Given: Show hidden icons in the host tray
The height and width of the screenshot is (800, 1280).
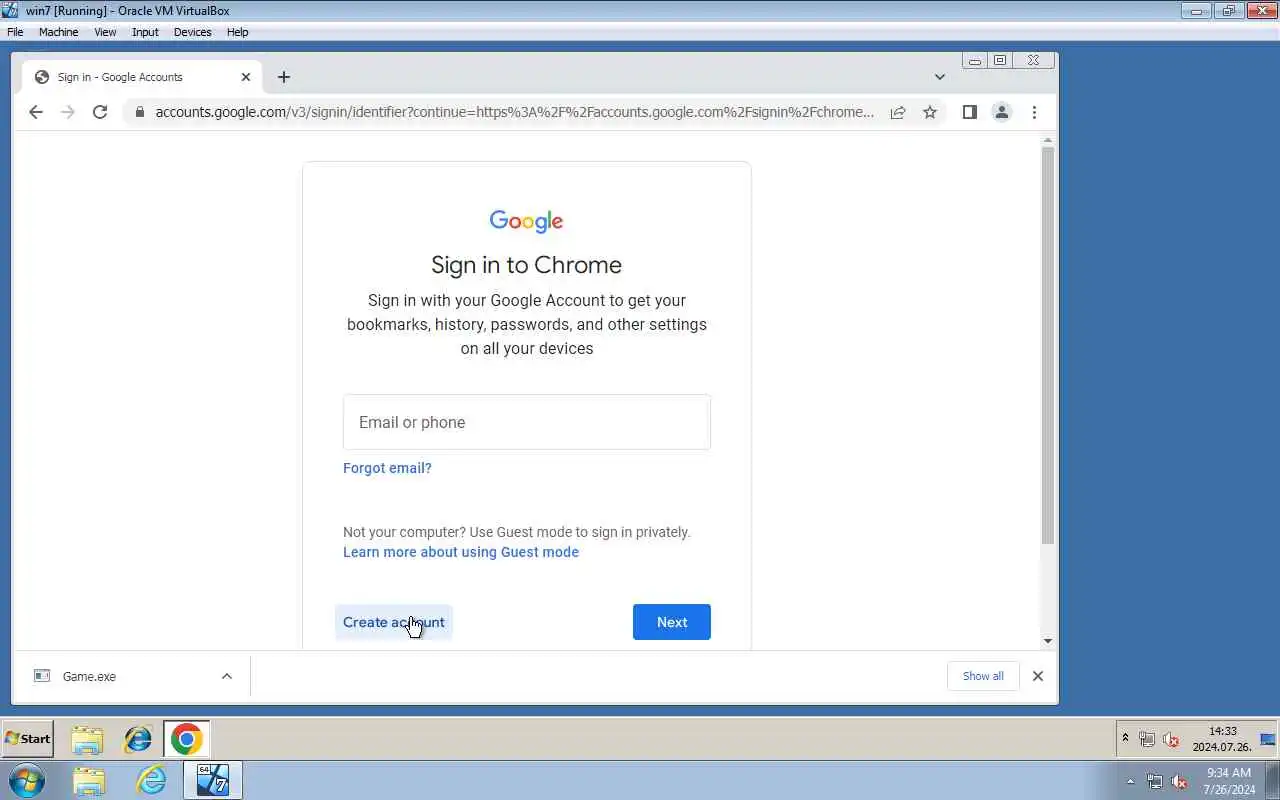Looking at the screenshot, I should click(1131, 781).
